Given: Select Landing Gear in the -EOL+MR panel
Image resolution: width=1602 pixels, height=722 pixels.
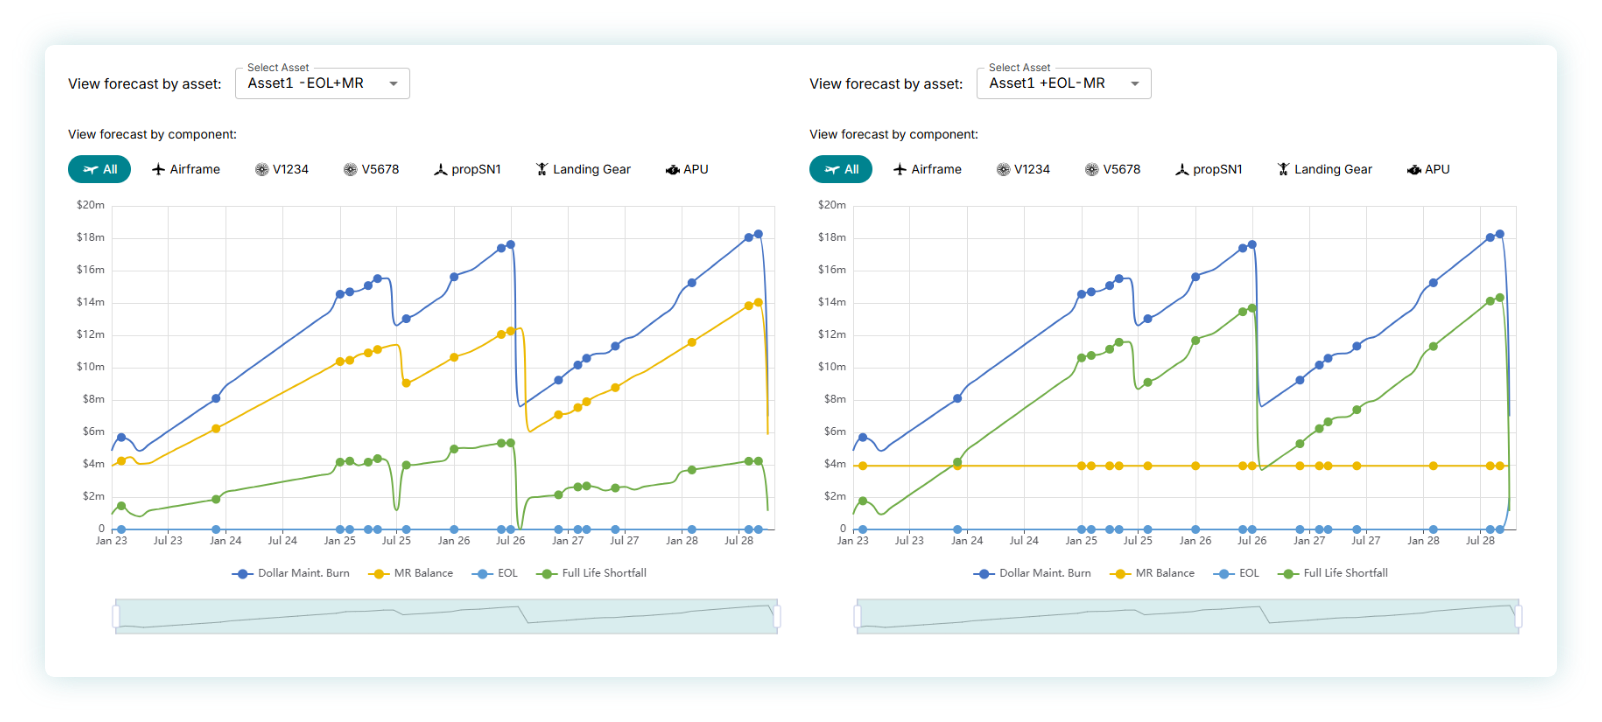Looking at the screenshot, I should 583,169.
